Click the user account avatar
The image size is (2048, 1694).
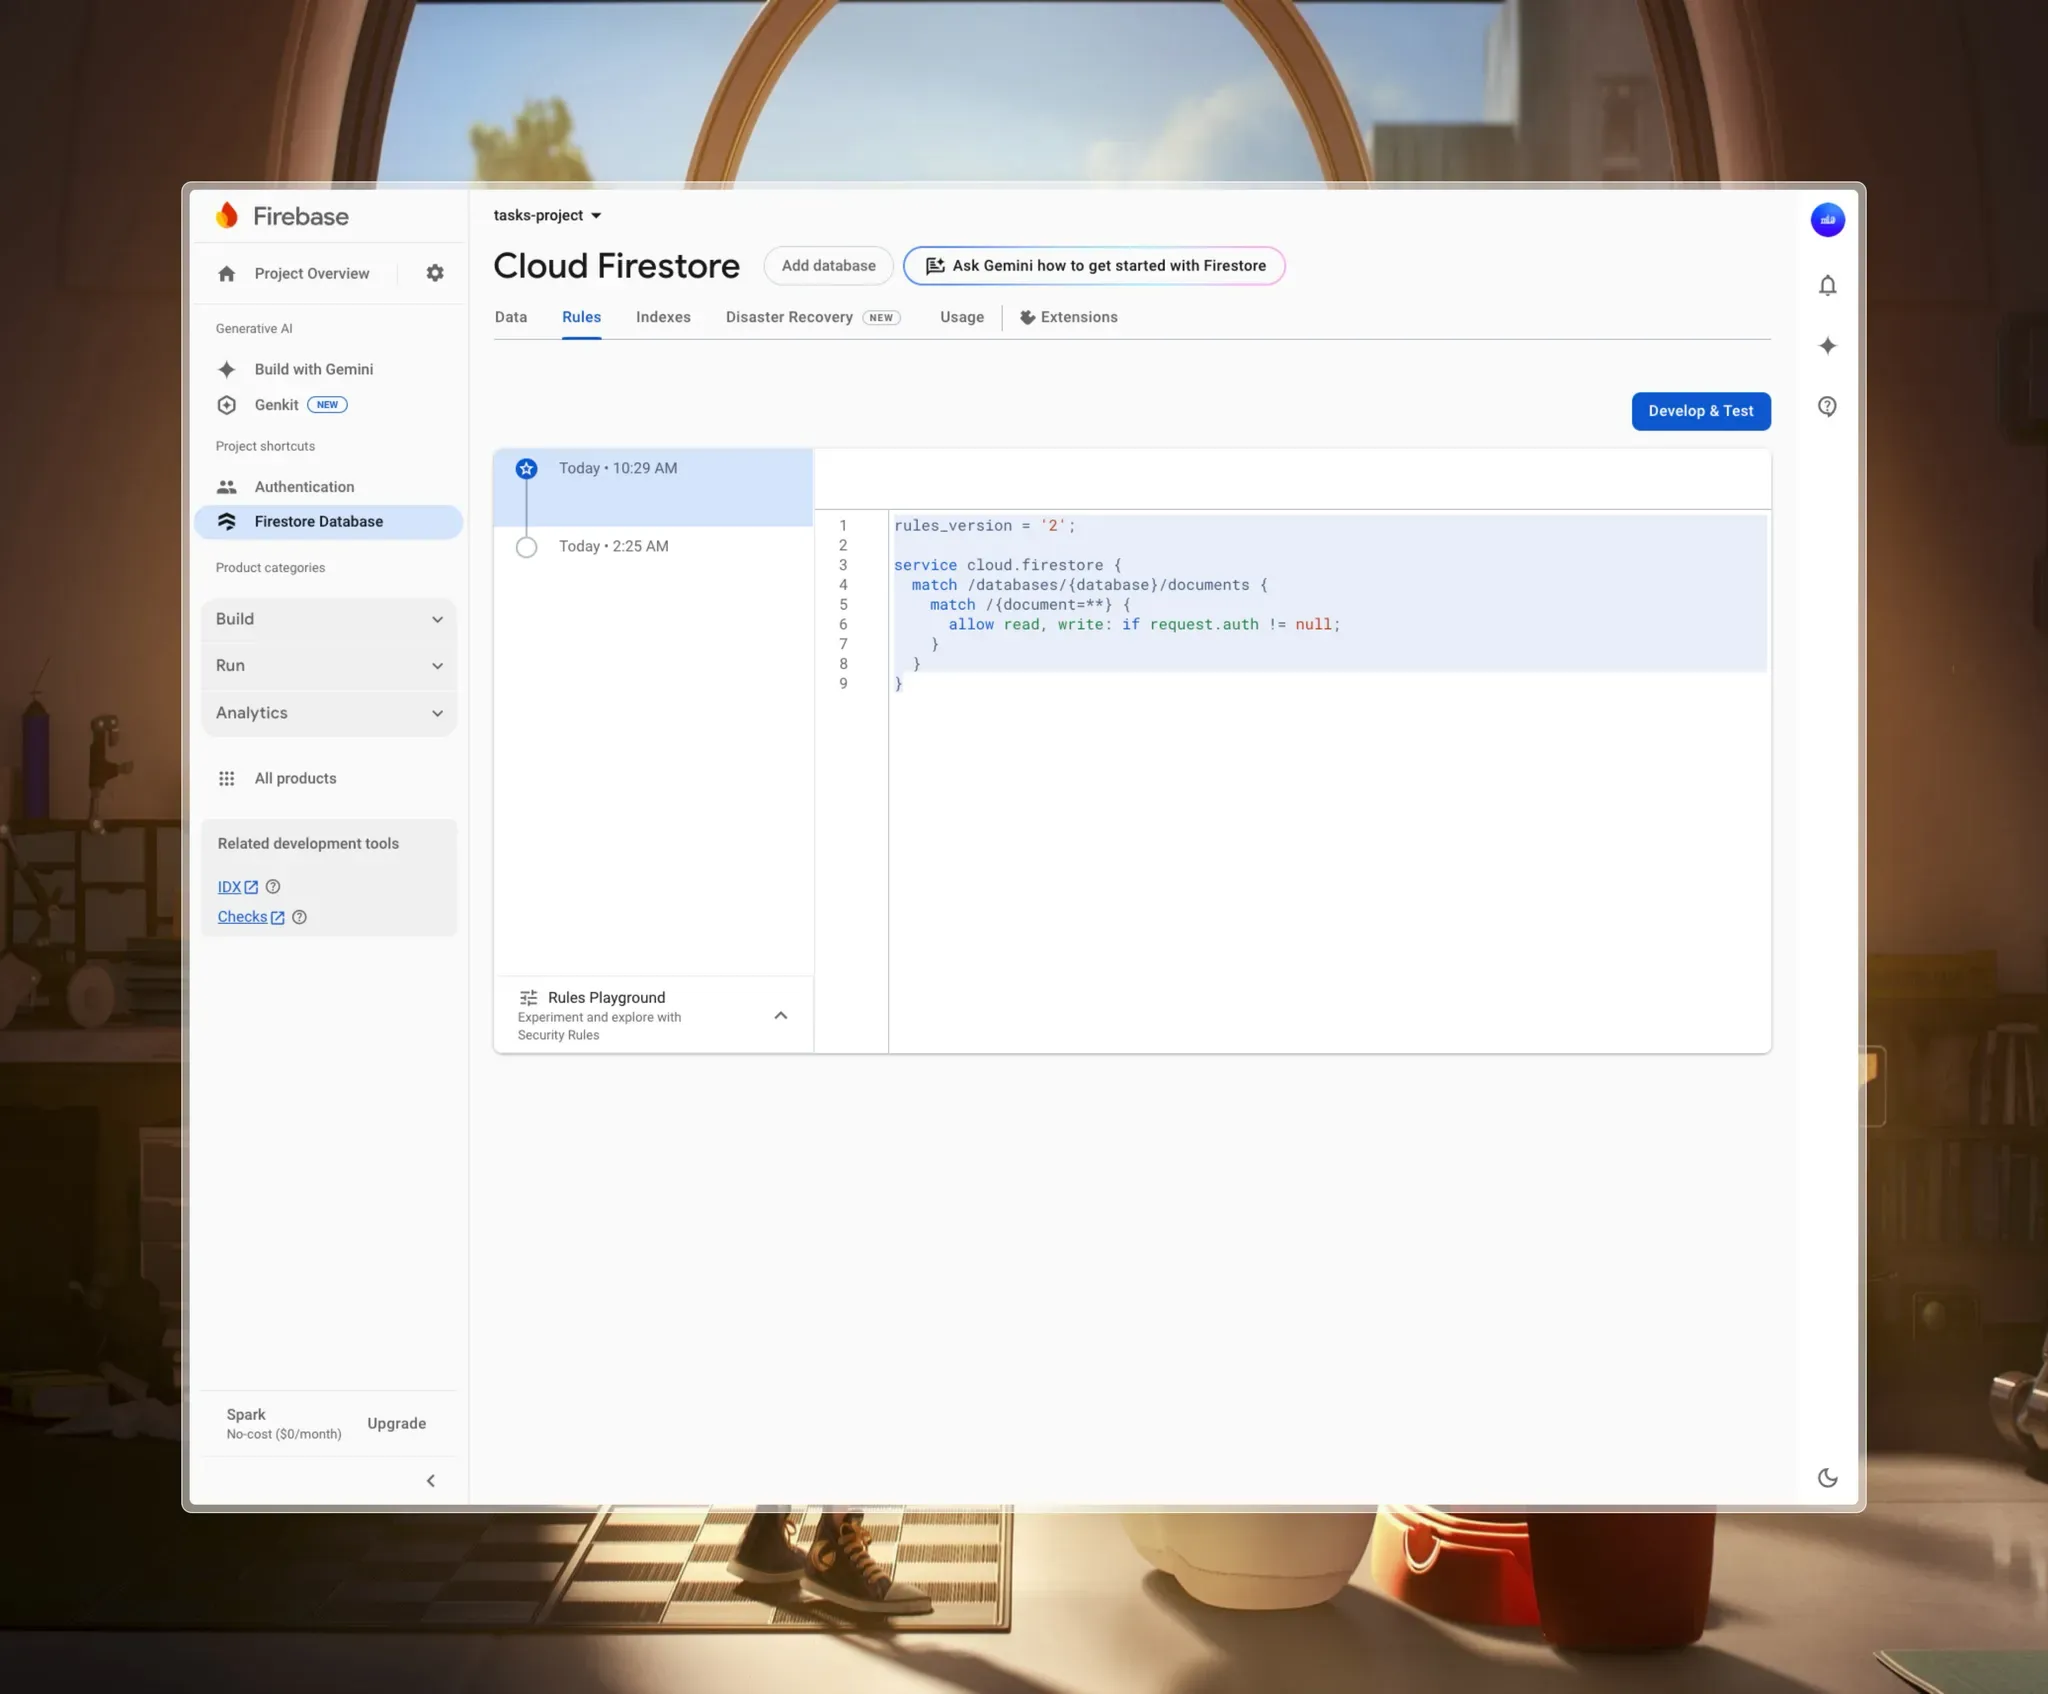1827,220
